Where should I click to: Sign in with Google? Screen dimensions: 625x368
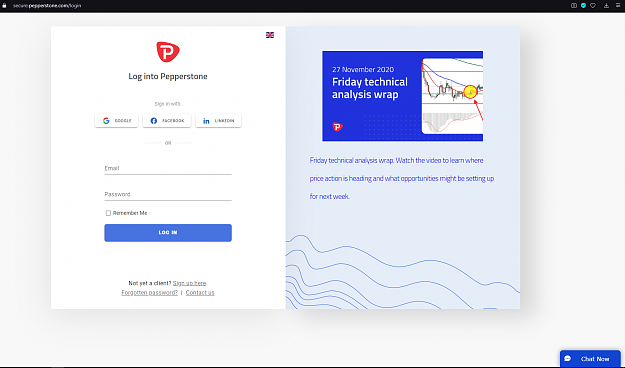pyautogui.click(x=116, y=121)
